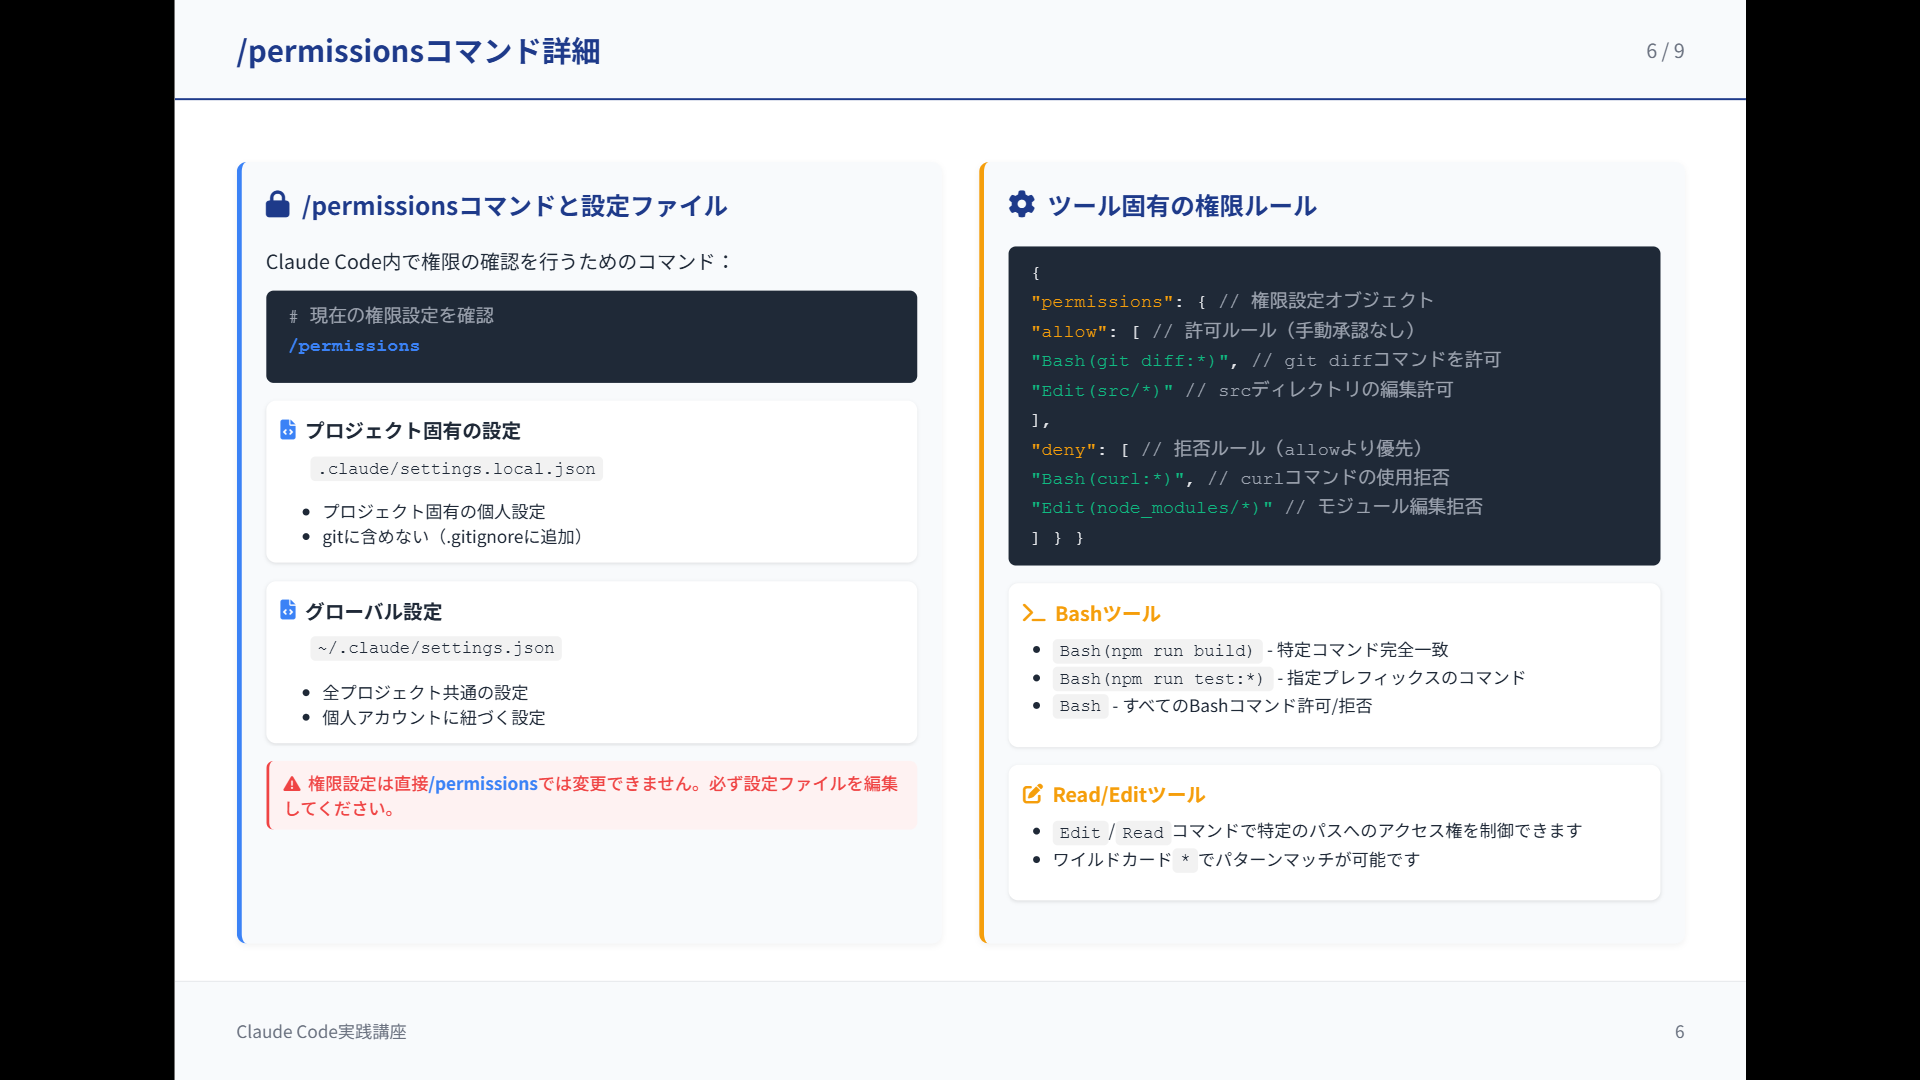
Task: Click the Bash(npm run build) code chip
Action: [1156, 651]
